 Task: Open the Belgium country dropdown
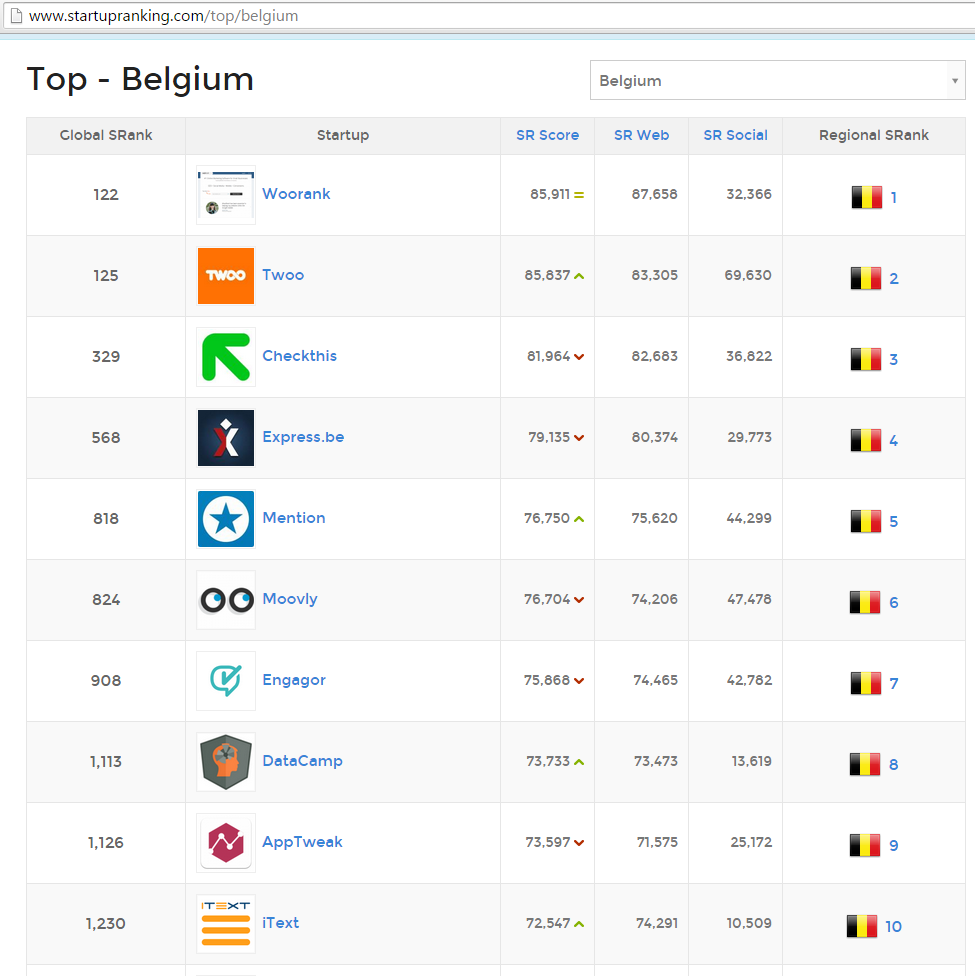(777, 81)
